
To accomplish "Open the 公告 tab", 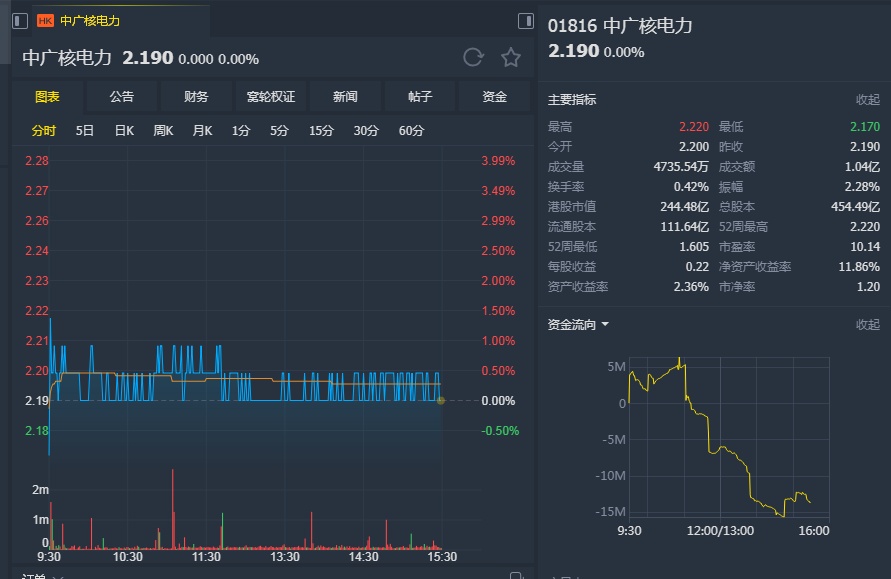I will [x=122, y=97].
